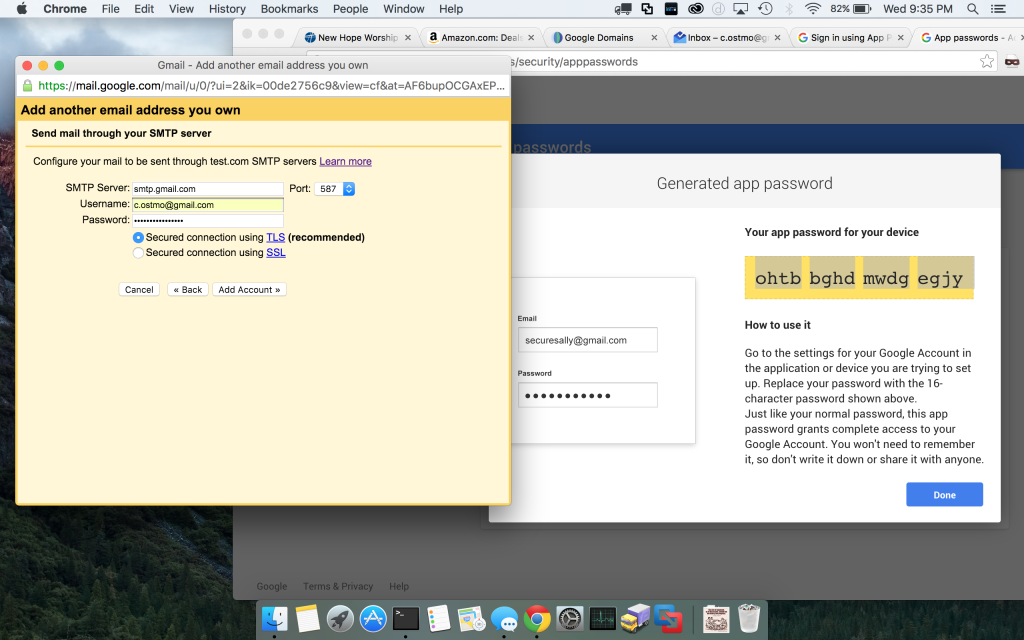Viewport: 1024px width, 640px height.
Task: Click the generated app password text
Action: click(x=859, y=278)
